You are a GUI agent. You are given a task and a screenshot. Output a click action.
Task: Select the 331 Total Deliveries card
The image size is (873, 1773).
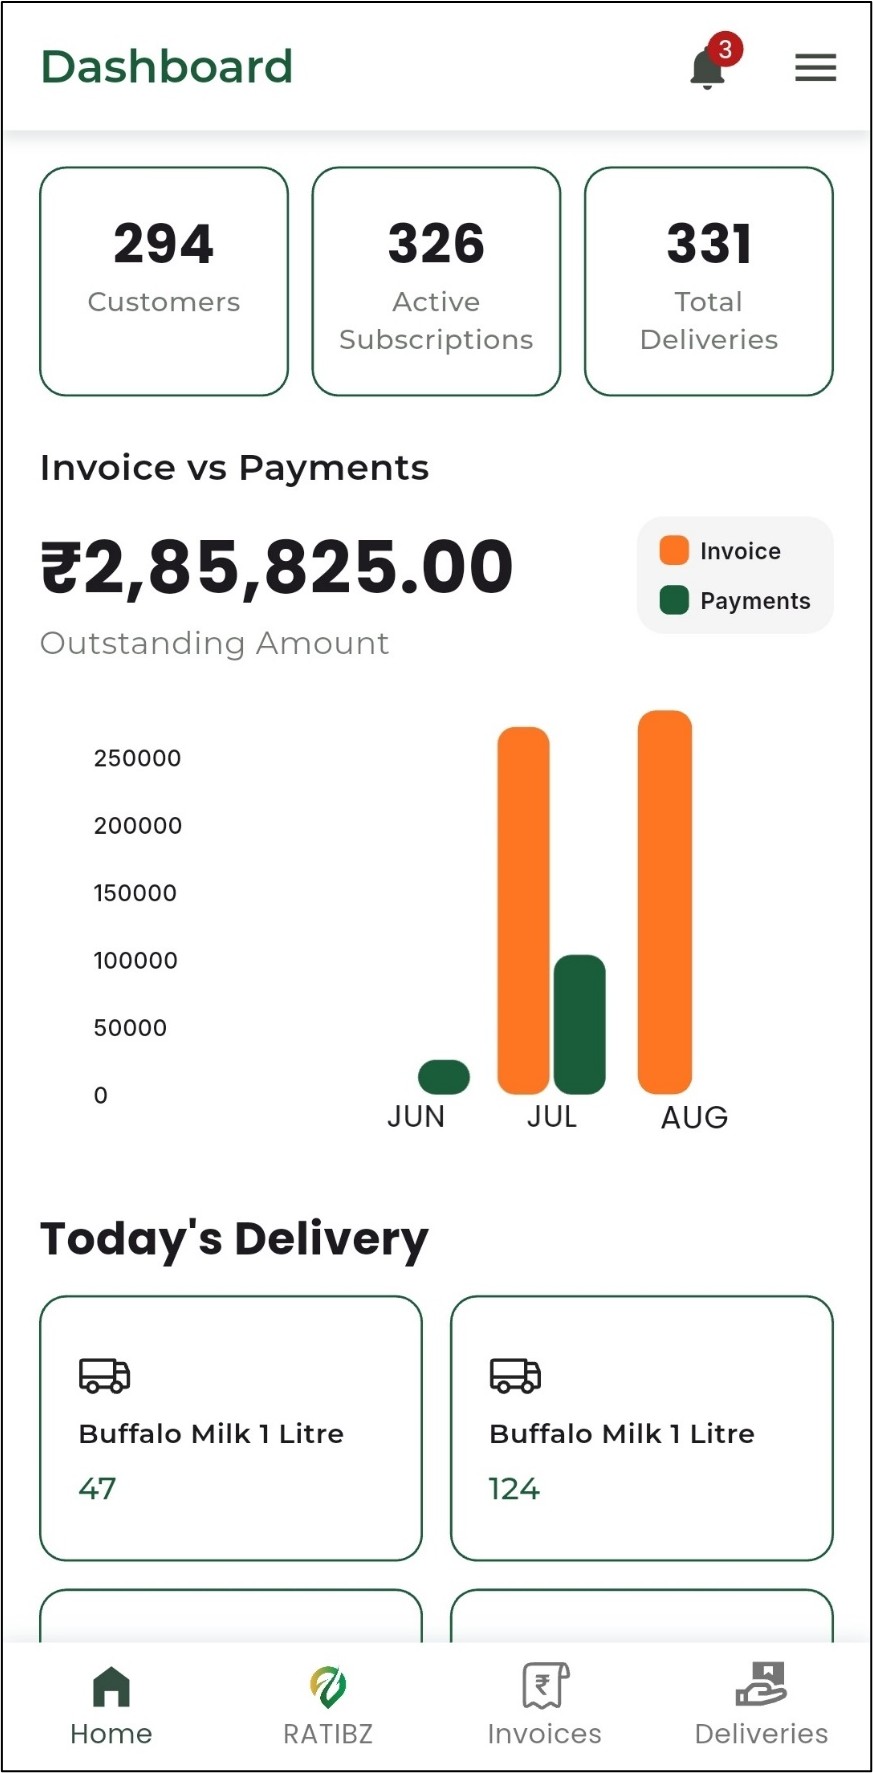(x=708, y=280)
